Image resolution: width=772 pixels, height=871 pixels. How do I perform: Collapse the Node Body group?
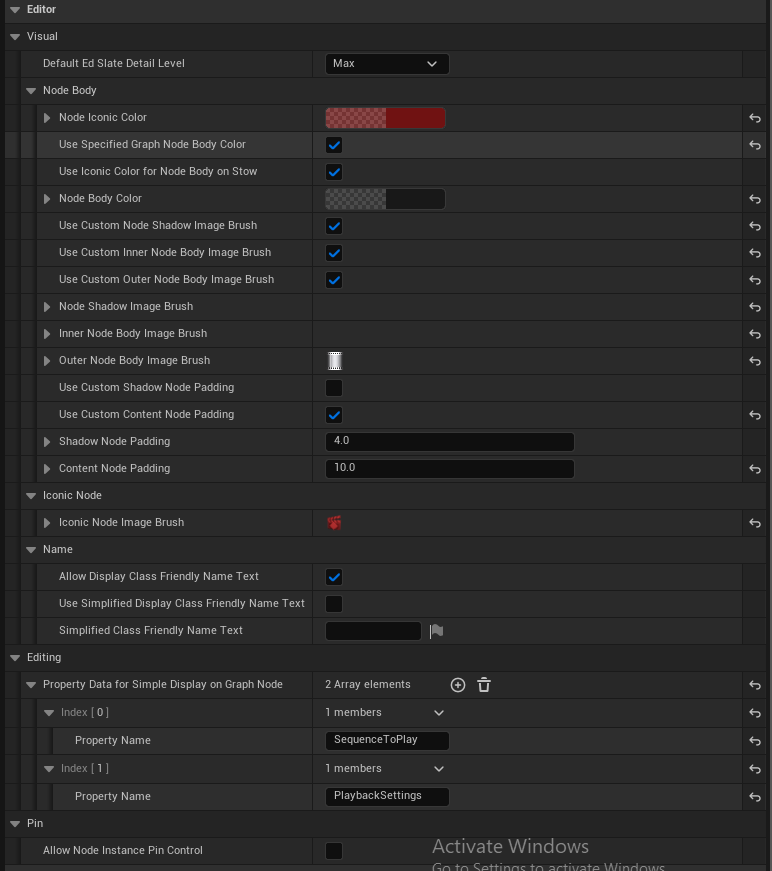tap(31, 91)
